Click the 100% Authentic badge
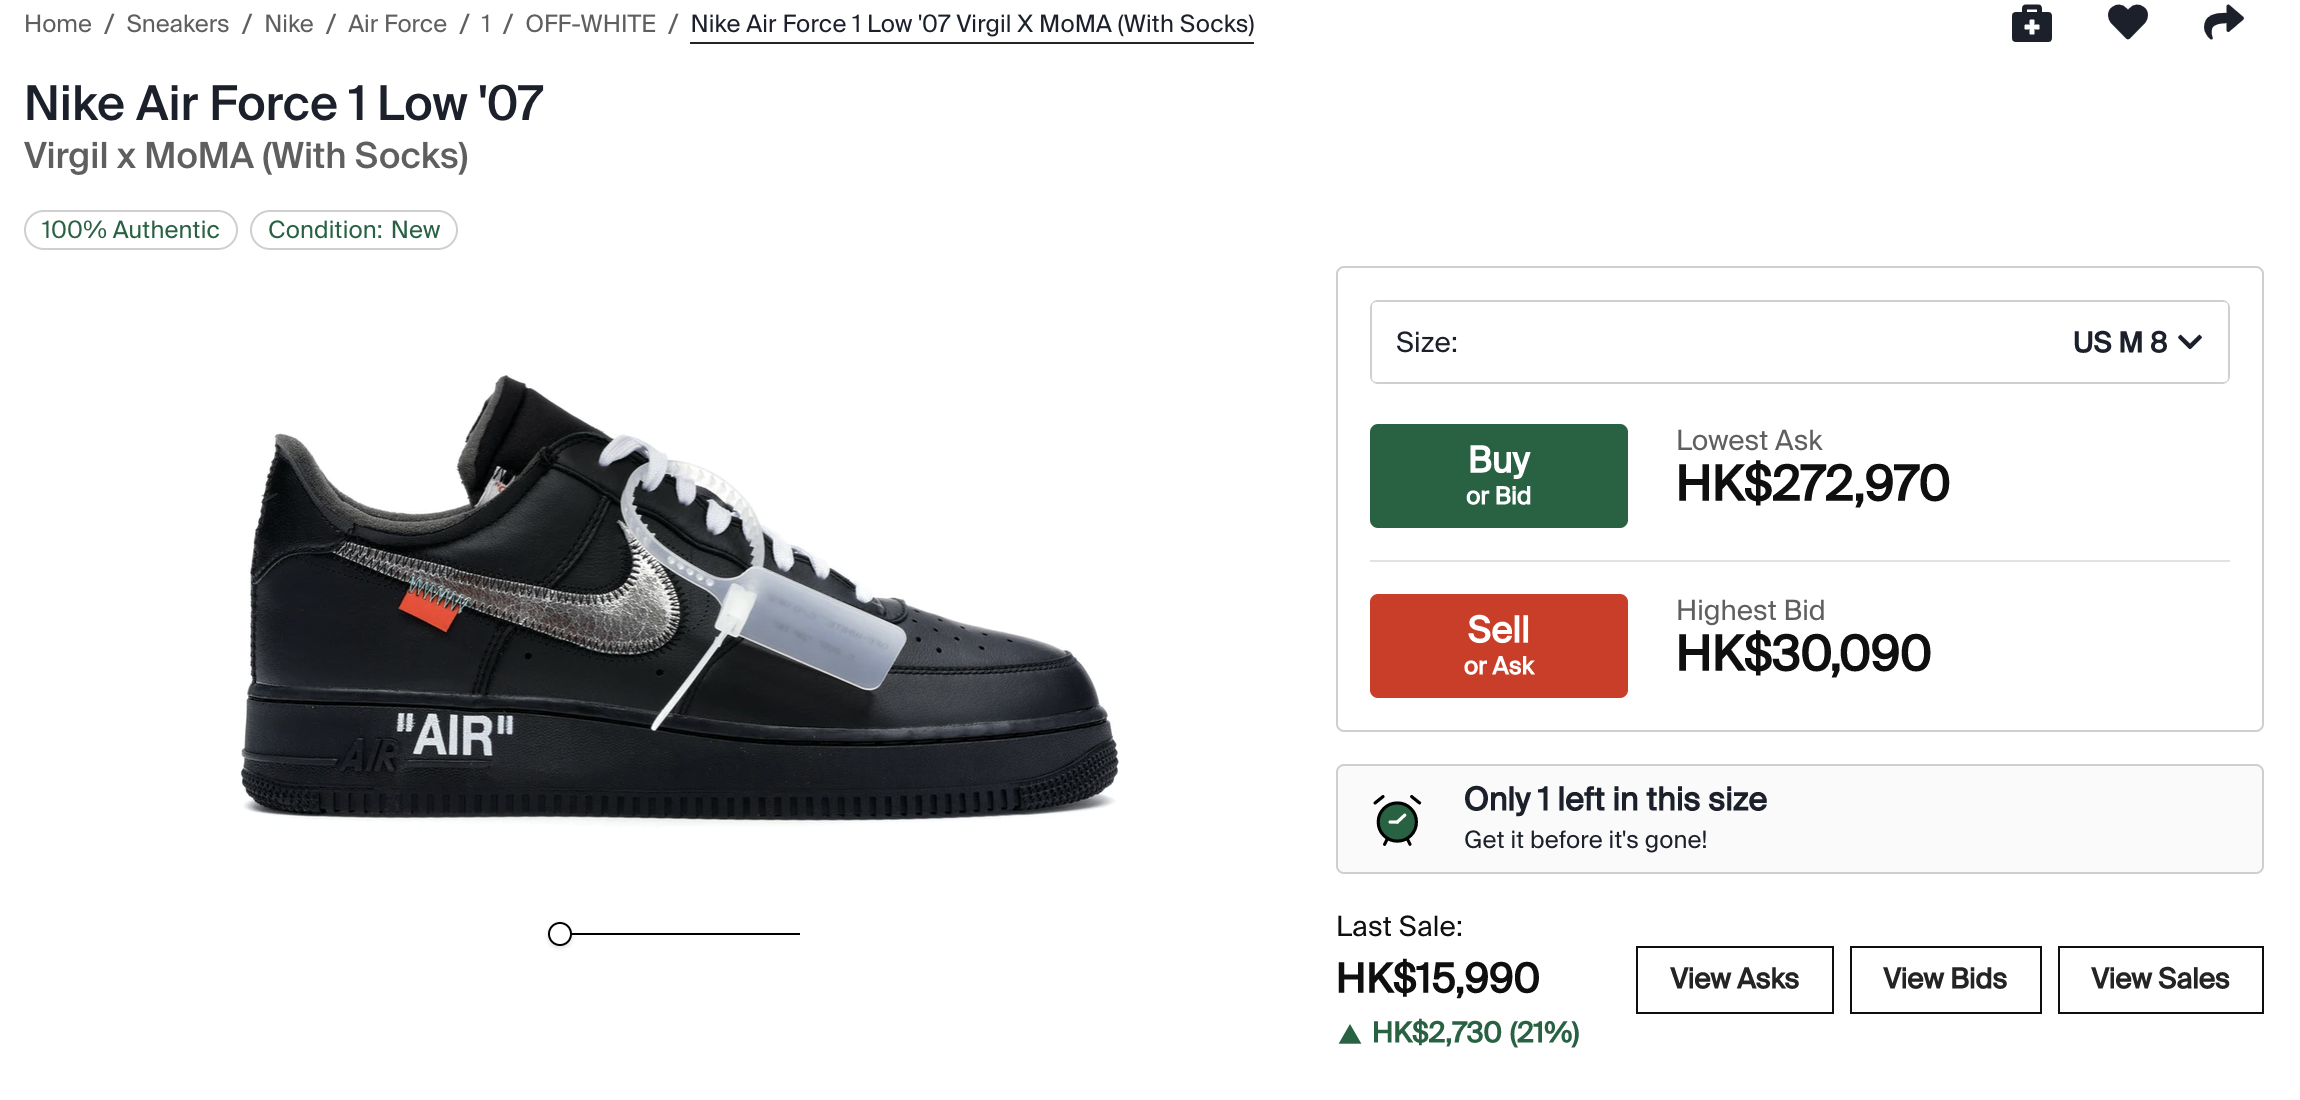This screenshot has height=1100, width=2300. (130, 230)
